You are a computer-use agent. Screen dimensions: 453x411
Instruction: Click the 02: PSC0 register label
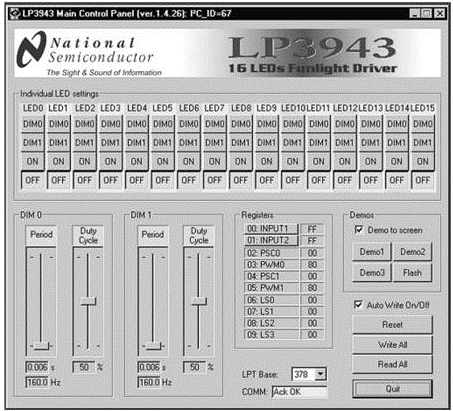[x=272, y=253]
